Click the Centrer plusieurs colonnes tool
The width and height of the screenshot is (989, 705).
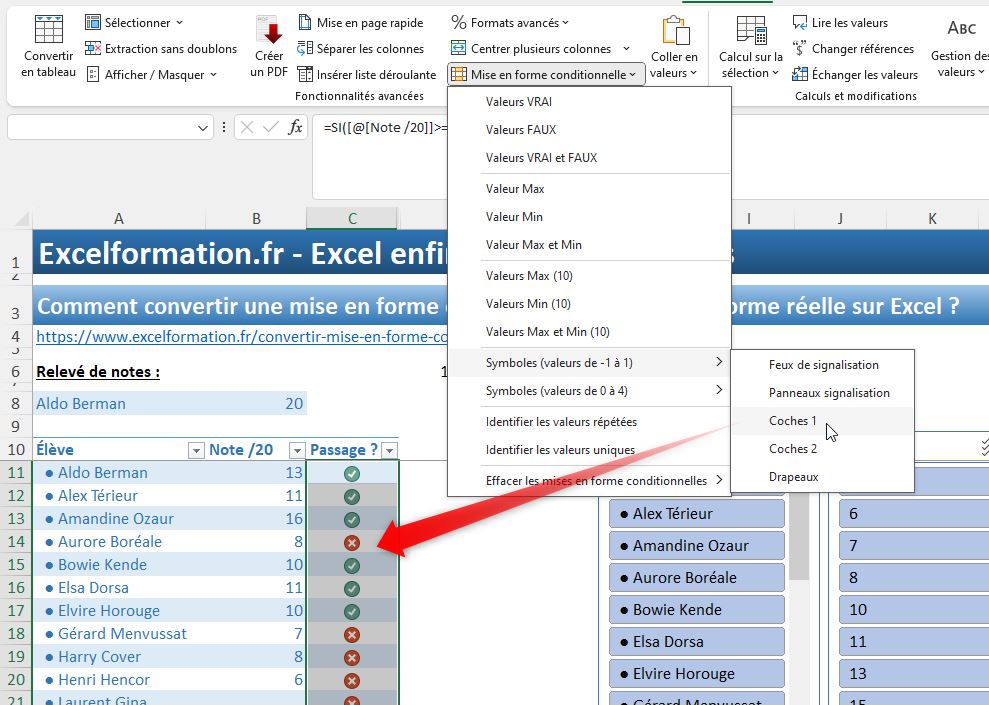[x=539, y=48]
